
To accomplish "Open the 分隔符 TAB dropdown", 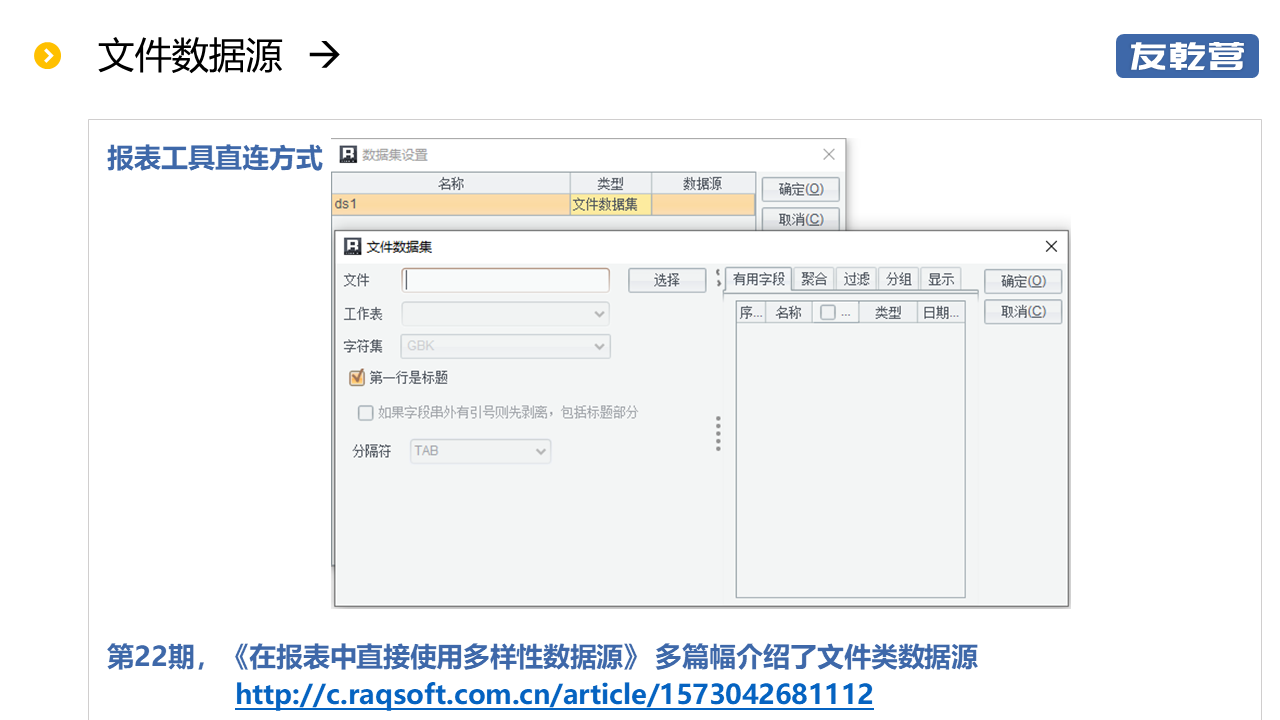I will pyautogui.click(x=481, y=451).
